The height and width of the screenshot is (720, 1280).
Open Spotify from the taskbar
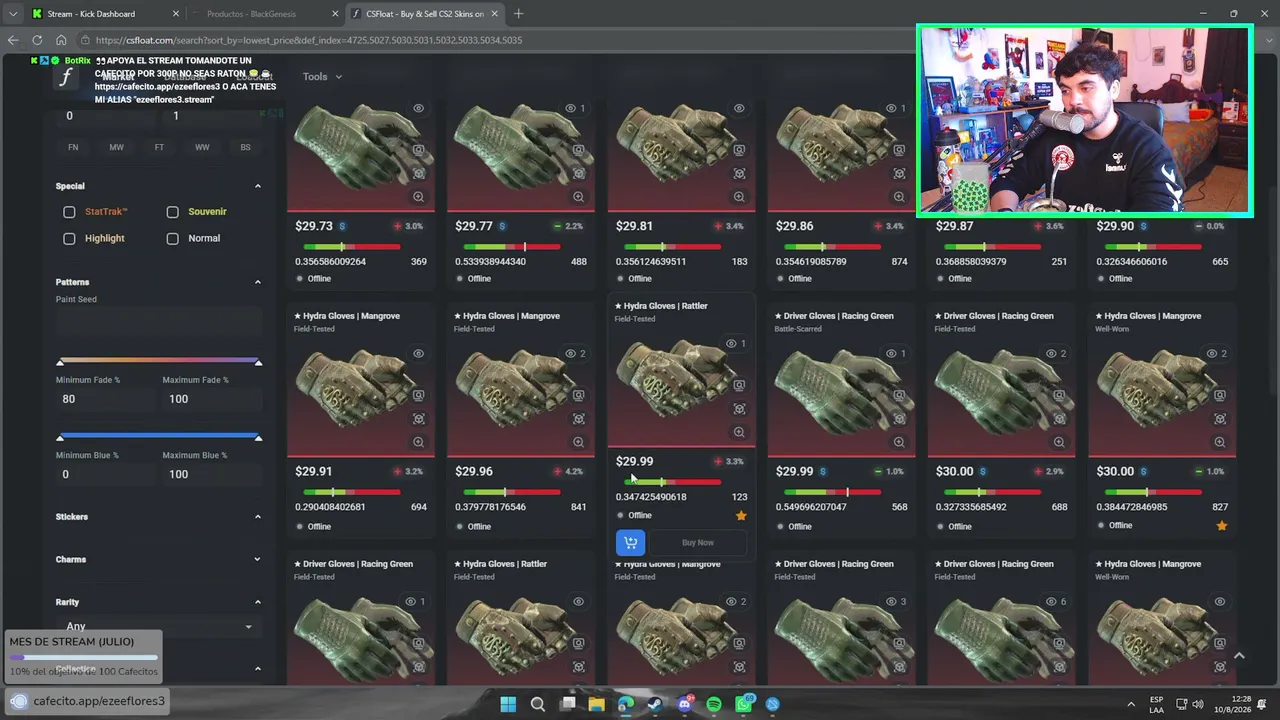click(714, 704)
